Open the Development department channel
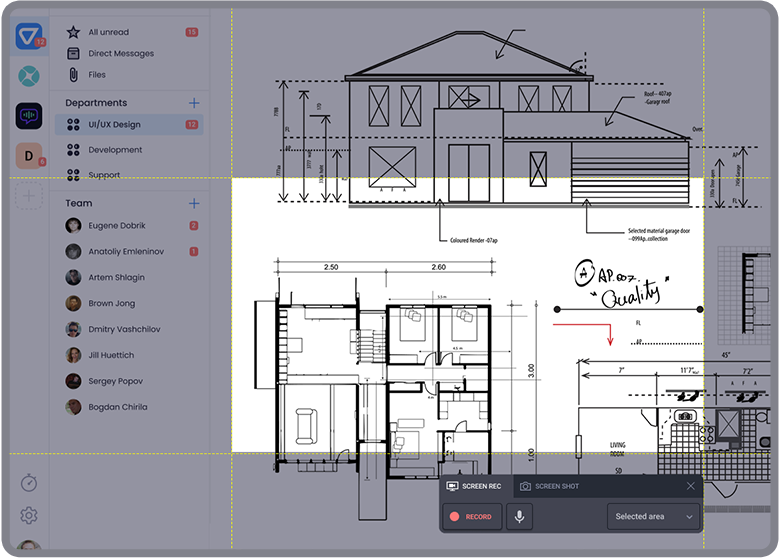Screen dimensions: 780x558 (115, 150)
